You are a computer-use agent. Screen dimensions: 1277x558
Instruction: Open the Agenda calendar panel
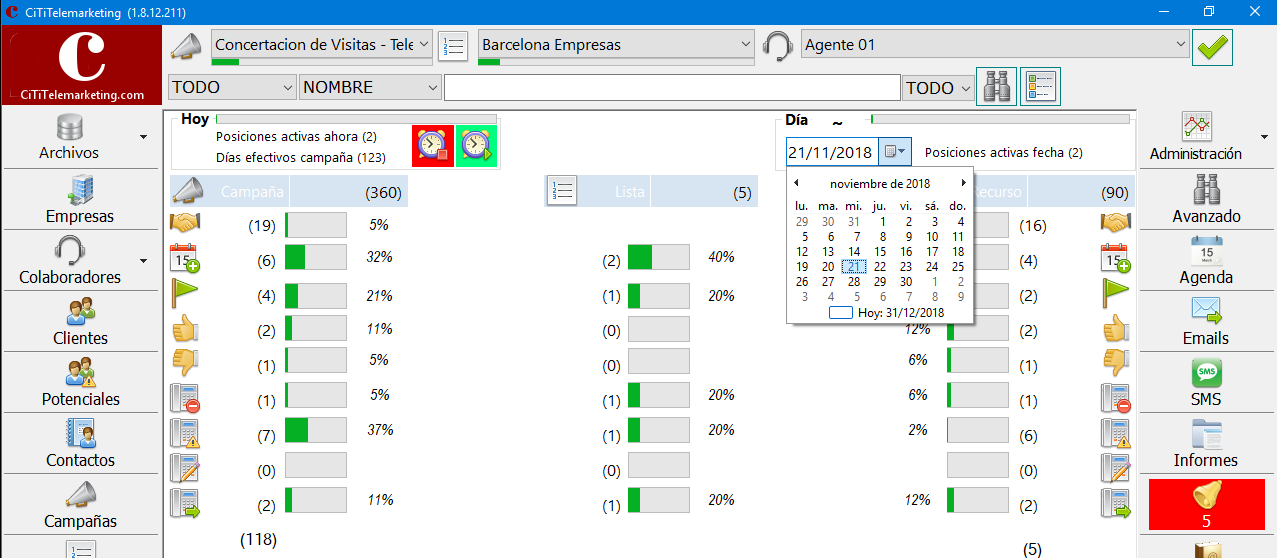click(x=1207, y=260)
